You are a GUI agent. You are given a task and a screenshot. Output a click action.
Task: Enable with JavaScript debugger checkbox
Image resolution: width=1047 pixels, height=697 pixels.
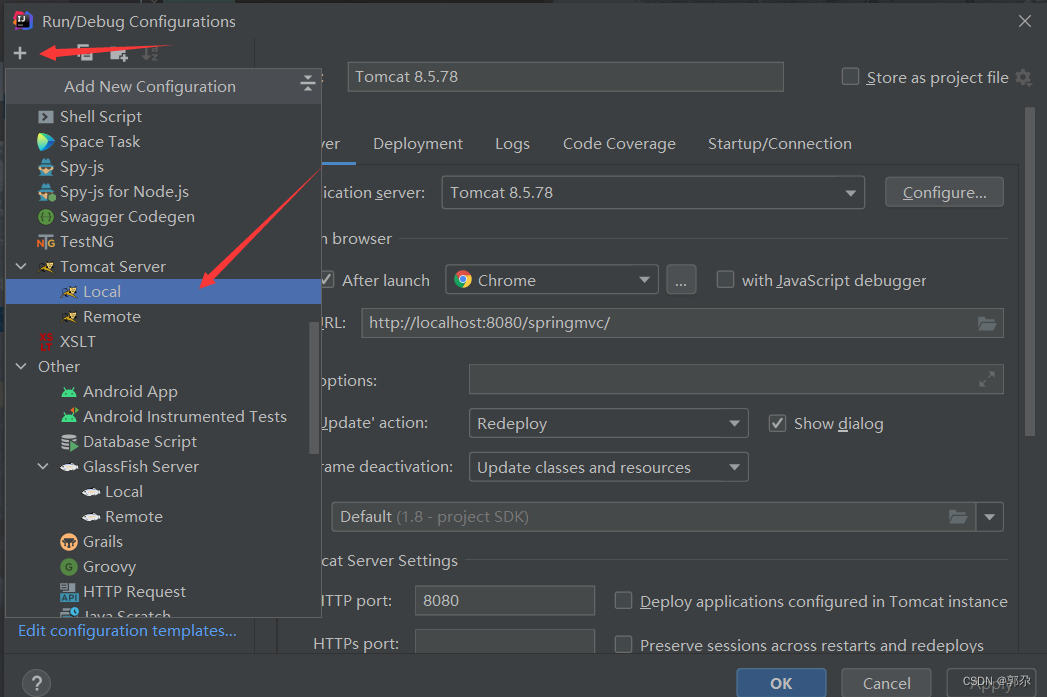[x=725, y=279]
